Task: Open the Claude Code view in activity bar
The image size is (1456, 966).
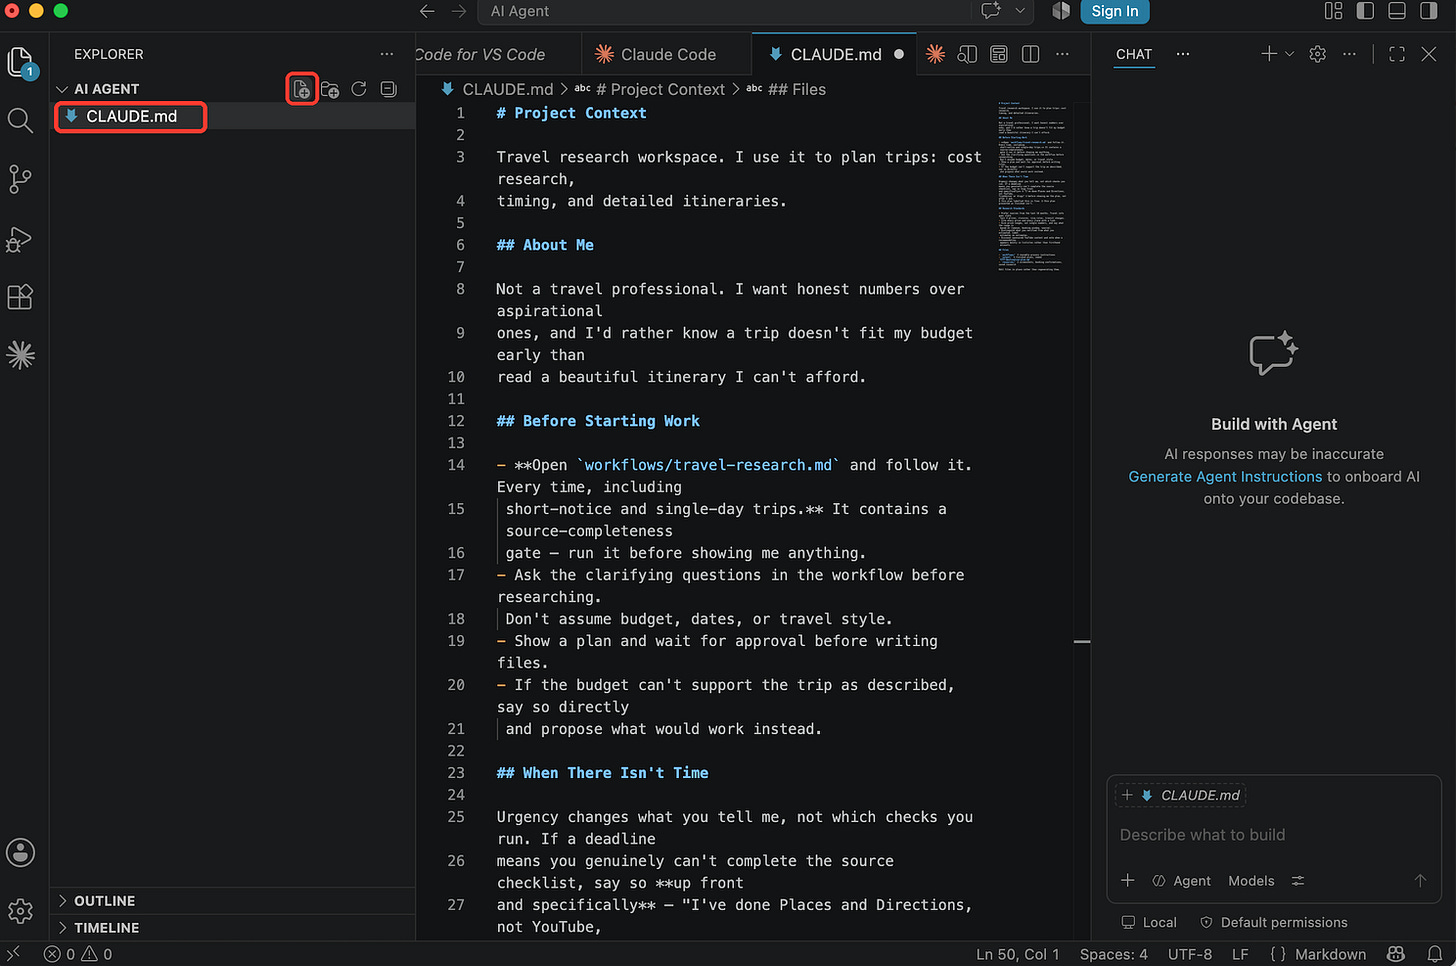Action: click(20, 355)
